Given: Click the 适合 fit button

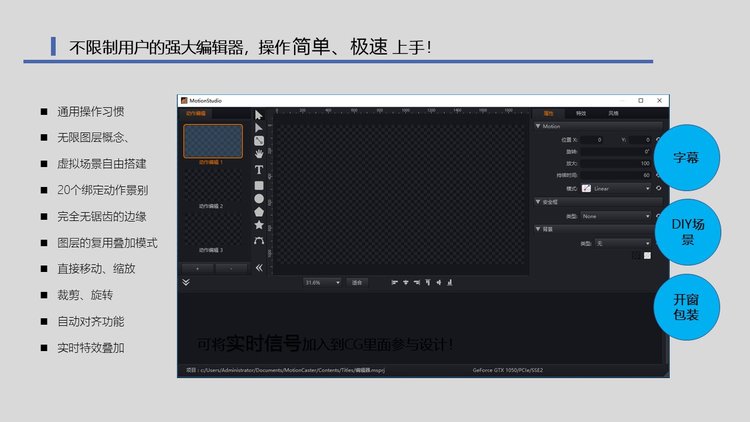Looking at the screenshot, I should tap(358, 282).
